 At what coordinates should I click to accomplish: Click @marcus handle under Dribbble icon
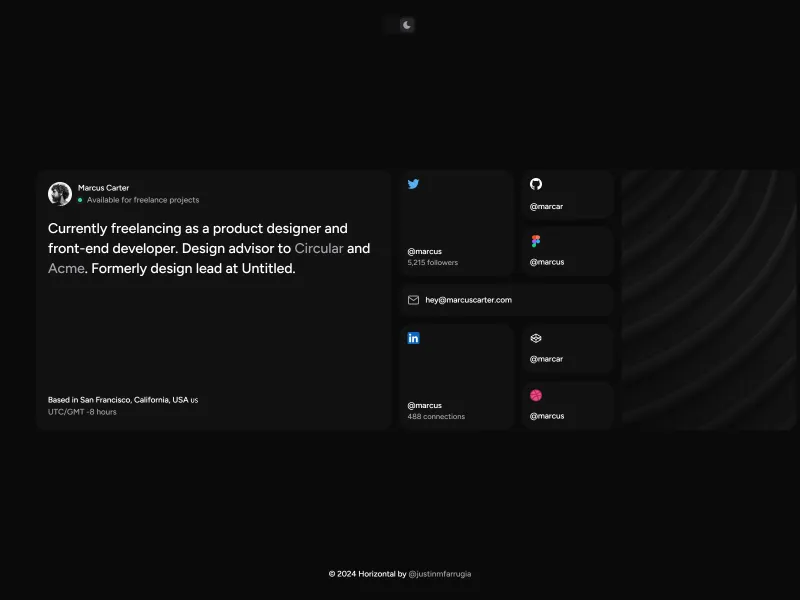point(547,416)
